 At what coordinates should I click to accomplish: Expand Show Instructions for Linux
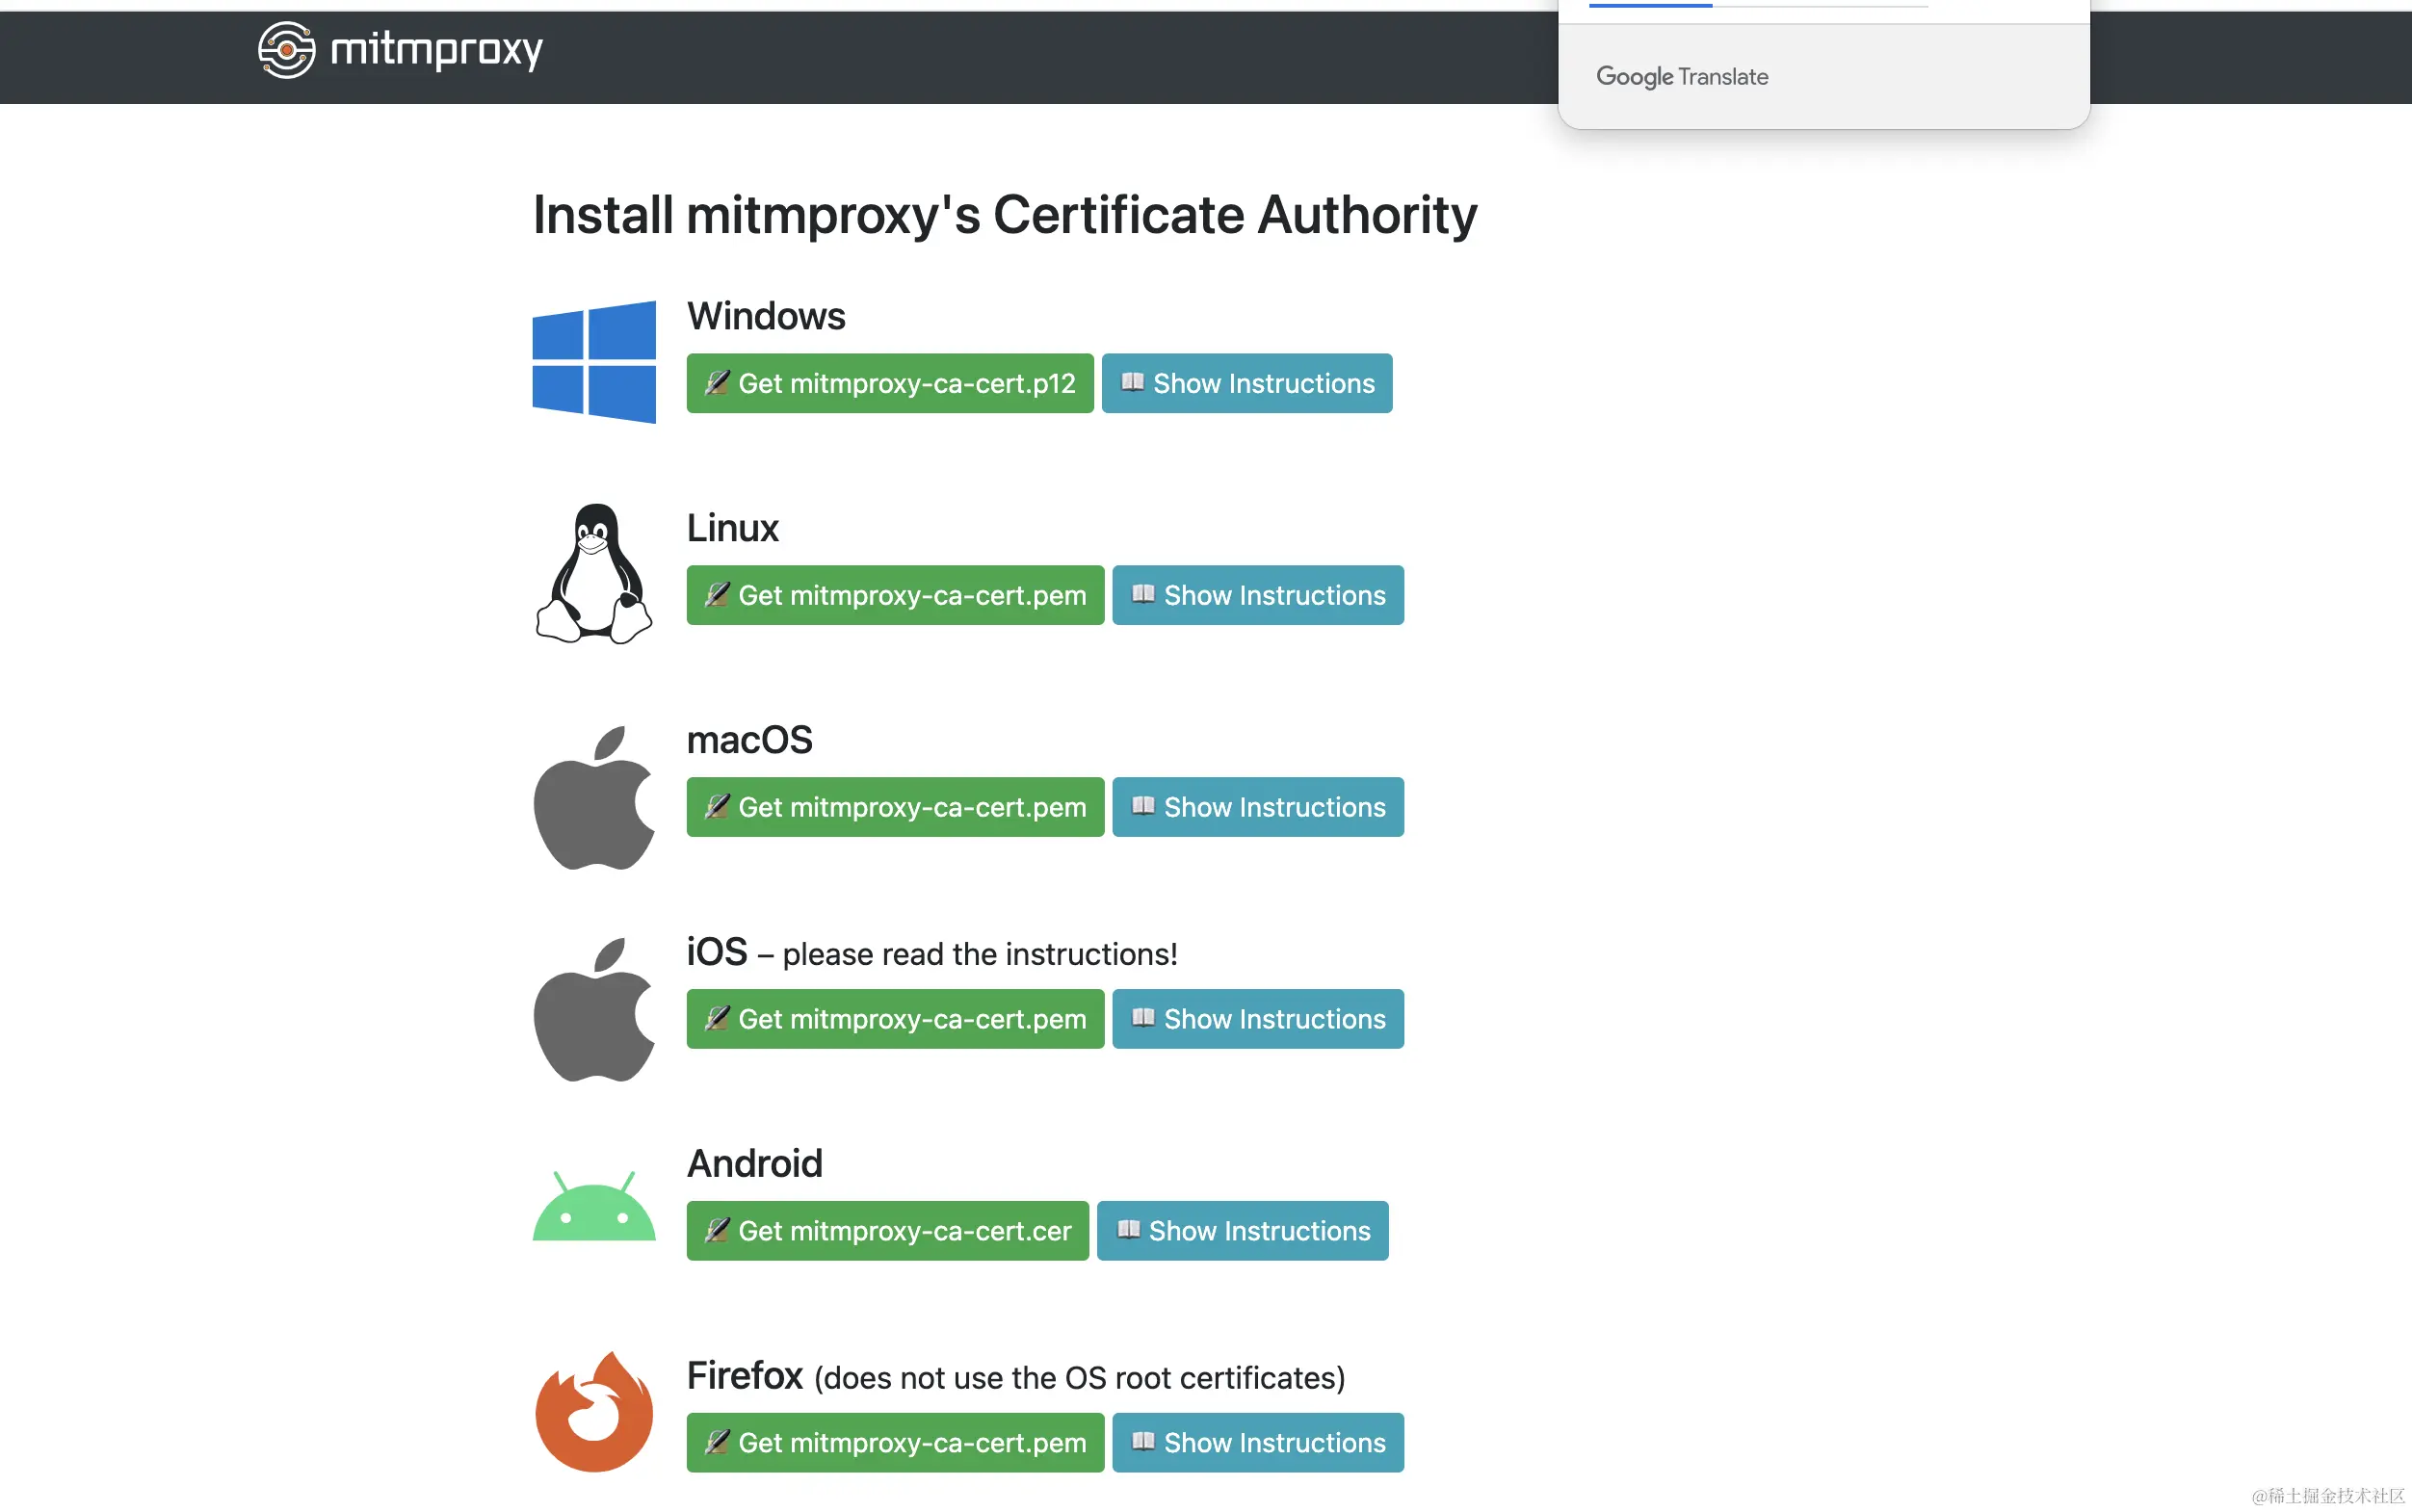1258,595
